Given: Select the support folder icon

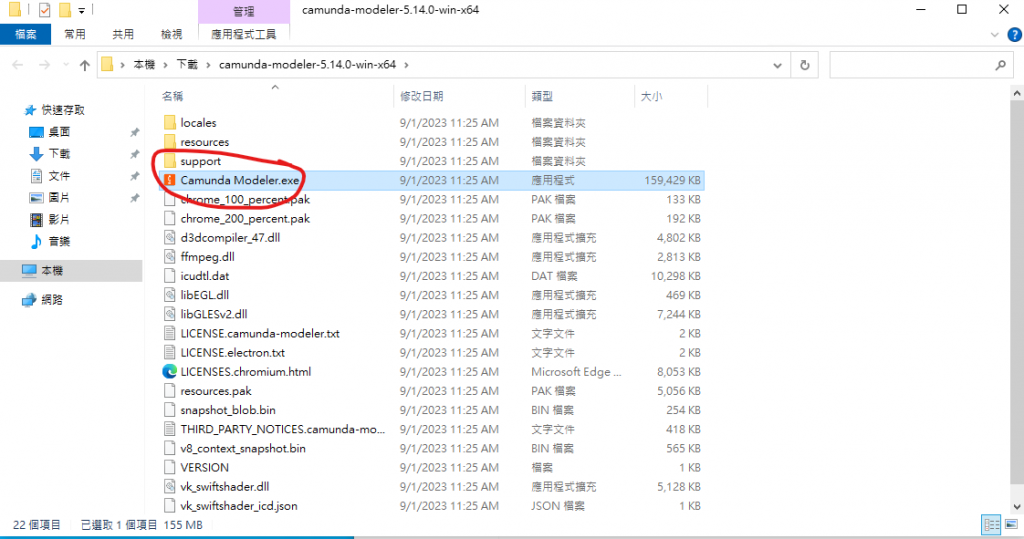Looking at the screenshot, I should [170, 161].
